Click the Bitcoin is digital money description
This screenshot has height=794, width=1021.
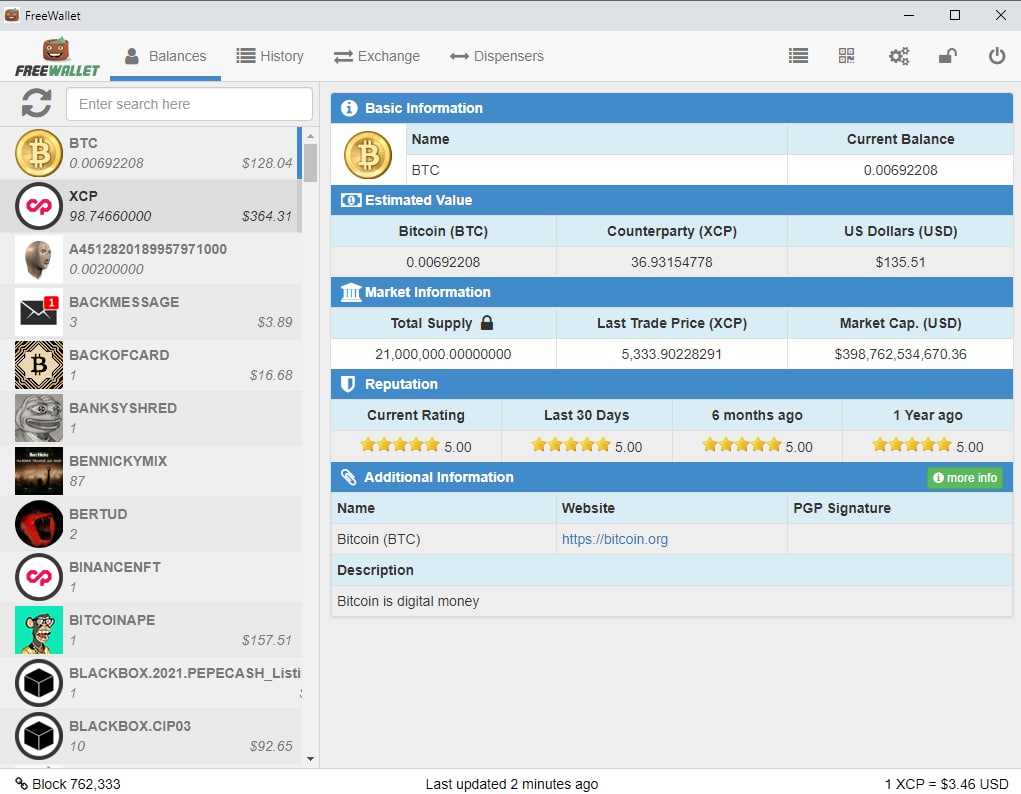(x=408, y=601)
